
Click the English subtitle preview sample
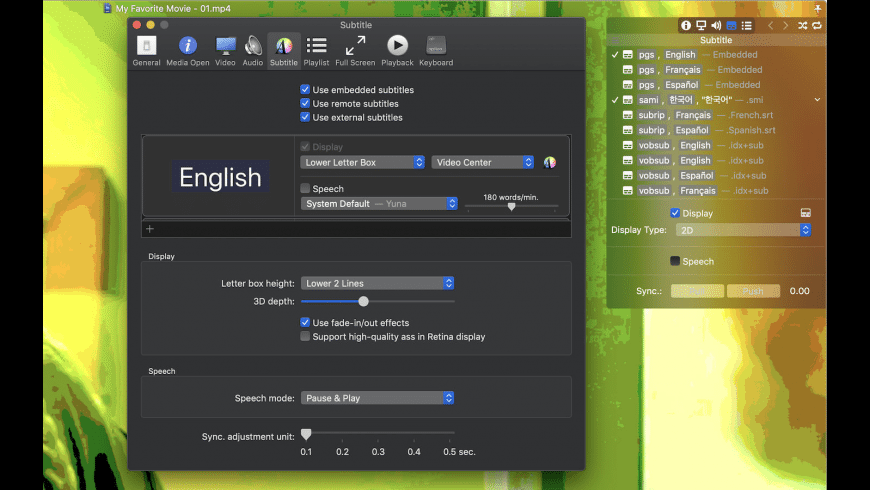click(x=220, y=177)
